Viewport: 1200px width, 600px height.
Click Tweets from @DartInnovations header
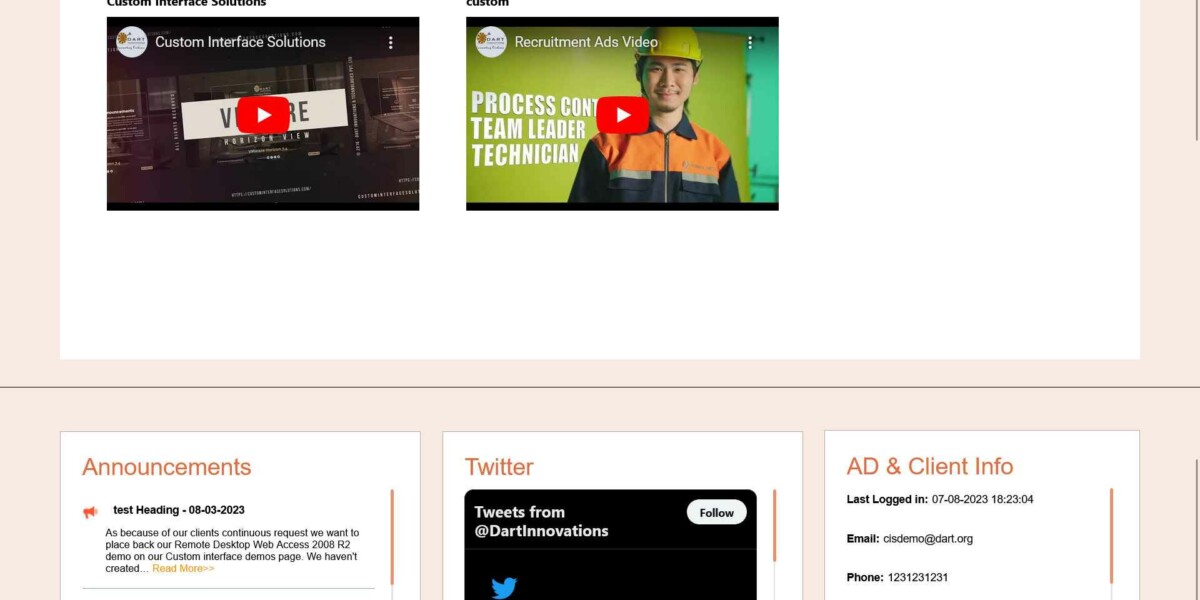pyautogui.click(x=541, y=521)
